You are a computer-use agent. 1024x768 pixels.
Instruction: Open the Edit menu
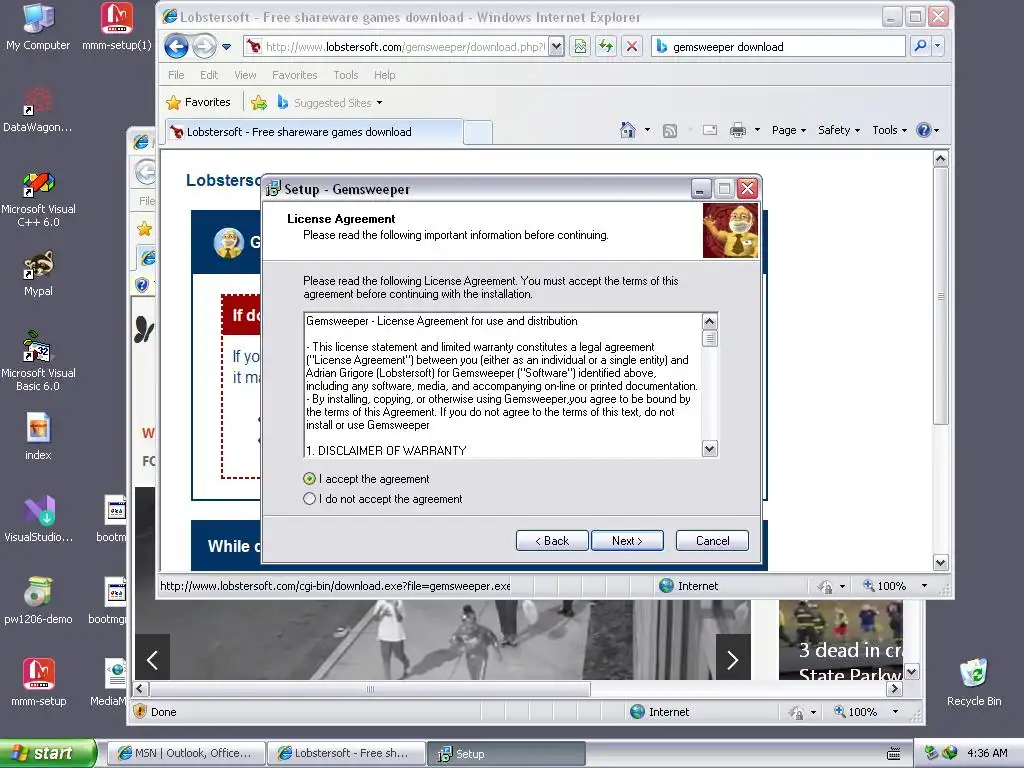pos(209,75)
